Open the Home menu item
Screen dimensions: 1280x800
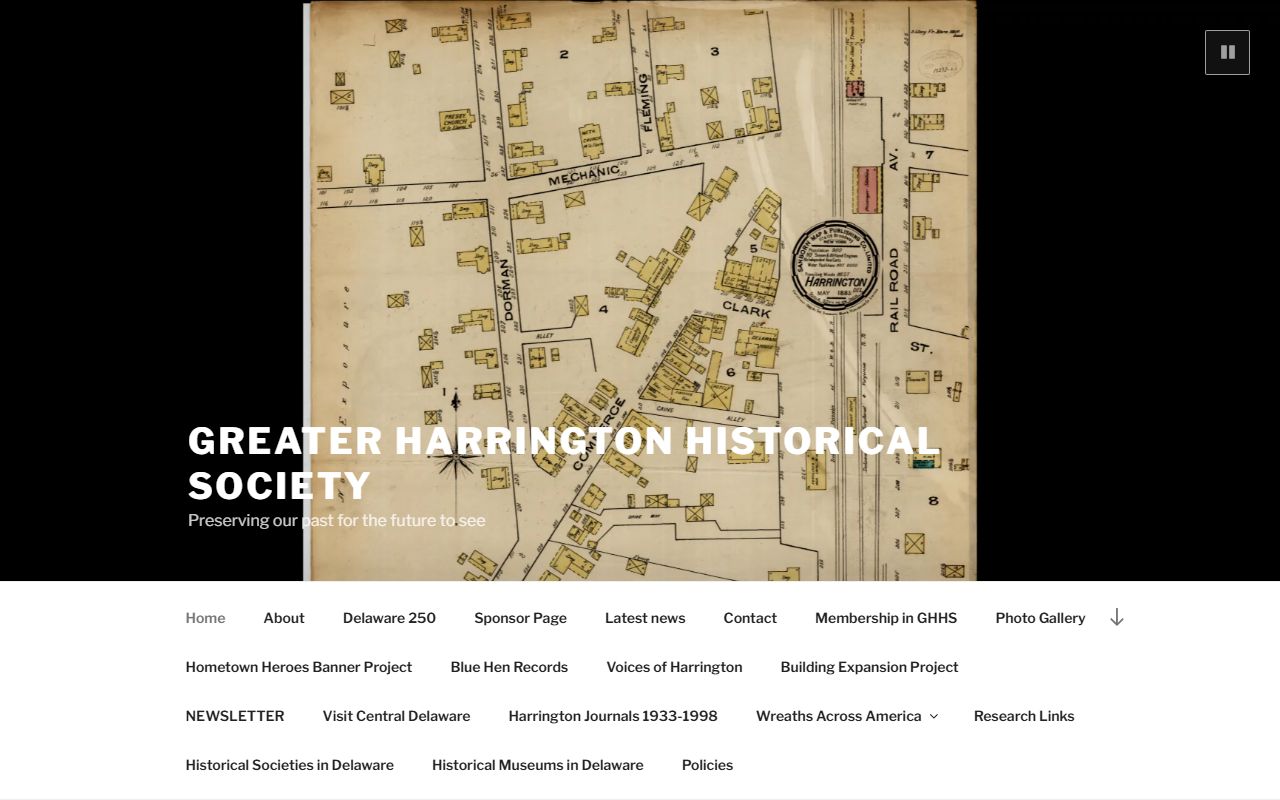point(205,618)
